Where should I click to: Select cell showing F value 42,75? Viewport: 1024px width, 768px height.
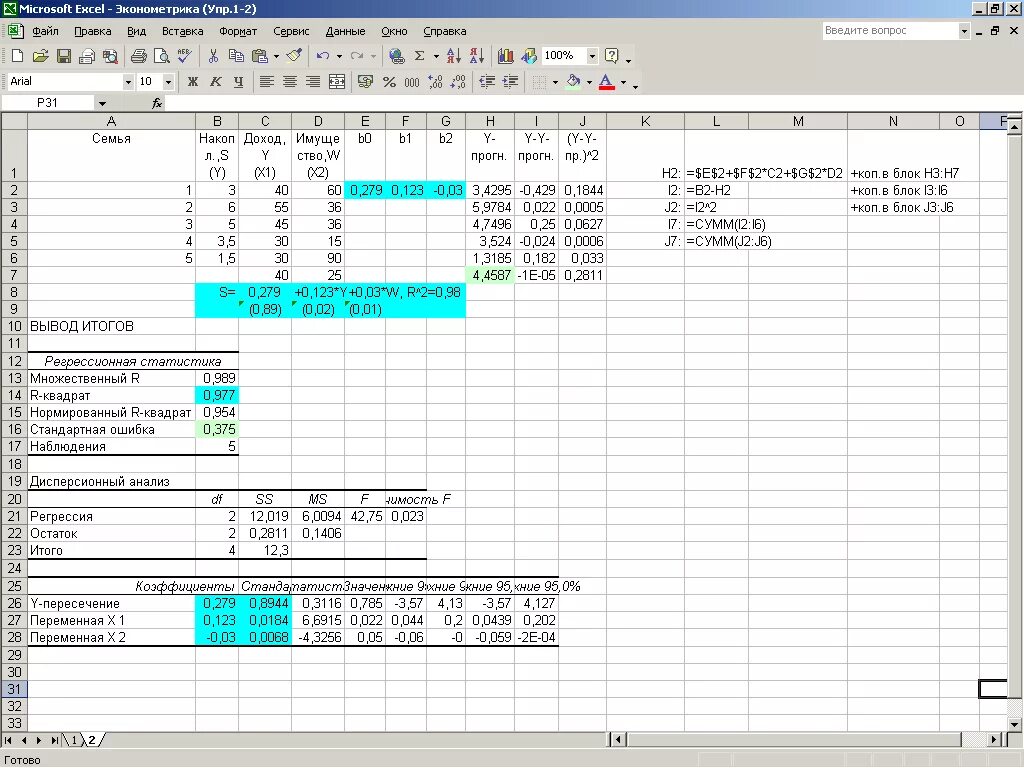365,516
